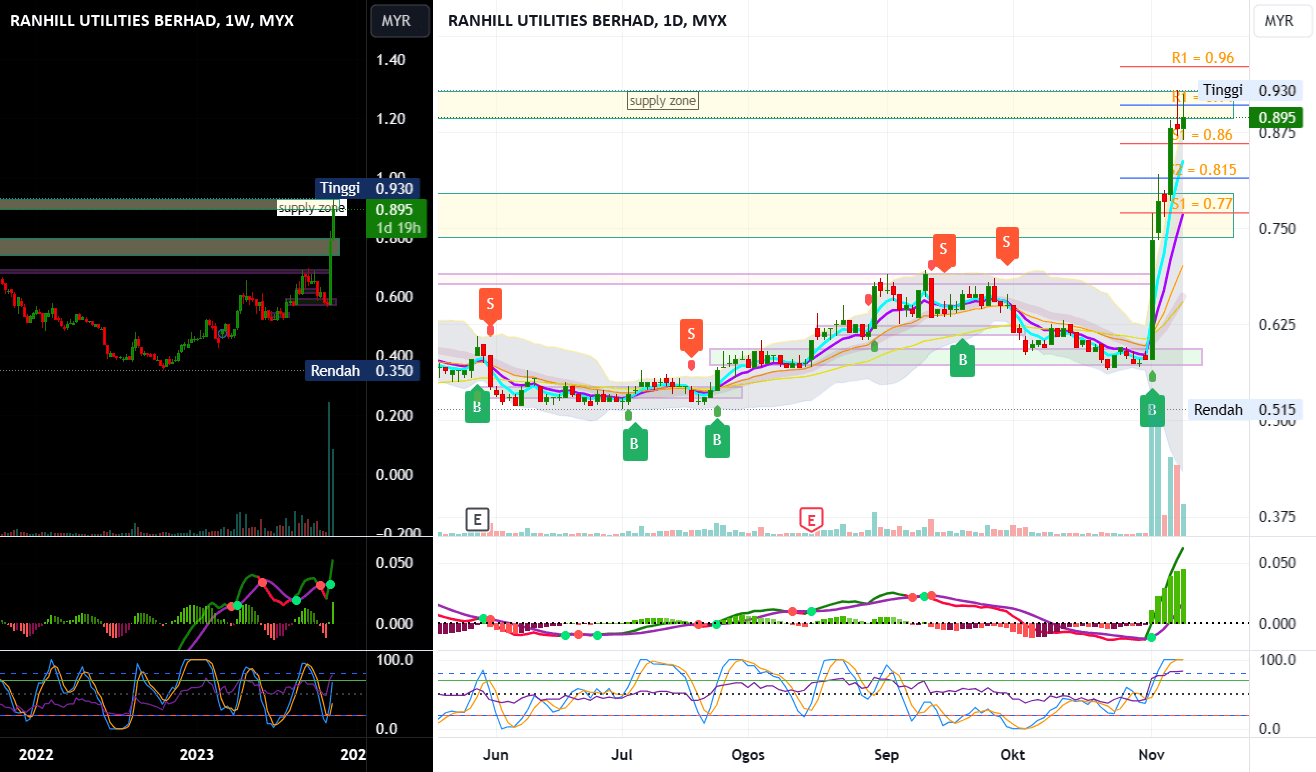Select the 1D Ranhill Utilities chart title

587,21
